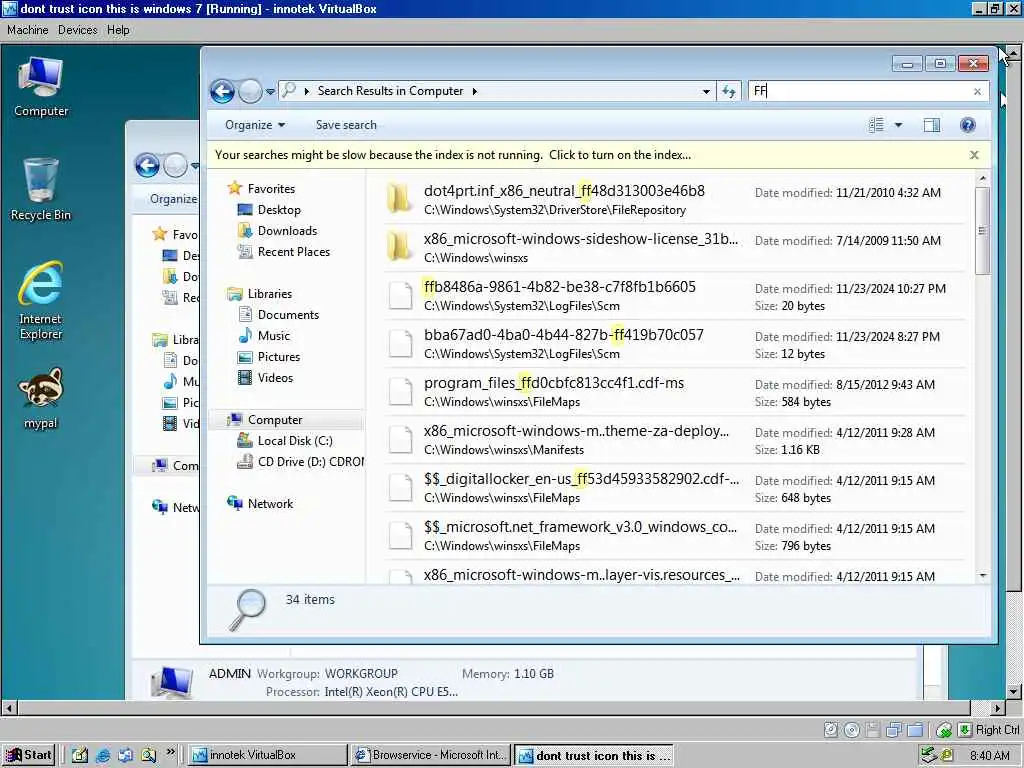Open the view options dropdown arrow
The width and height of the screenshot is (1024, 768).
click(898, 125)
